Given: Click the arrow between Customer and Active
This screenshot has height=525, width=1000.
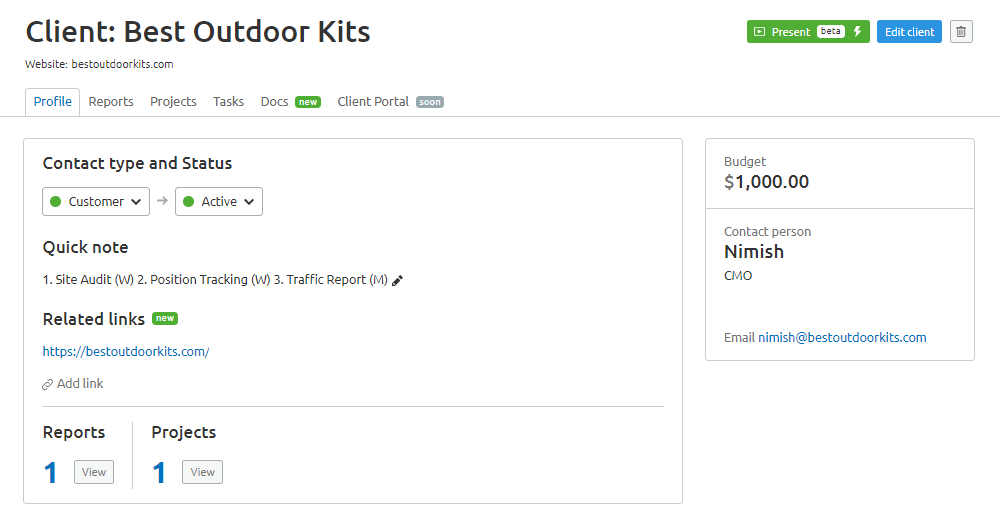Looking at the screenshot, I should point(162,201).
